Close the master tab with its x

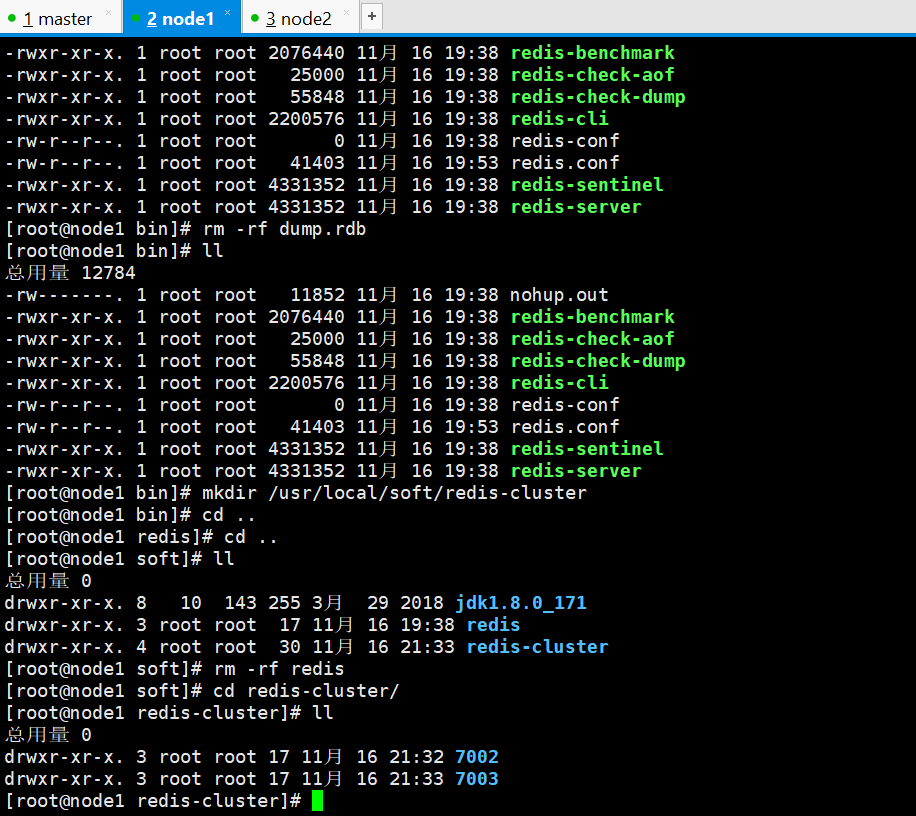tap(108, 12)
